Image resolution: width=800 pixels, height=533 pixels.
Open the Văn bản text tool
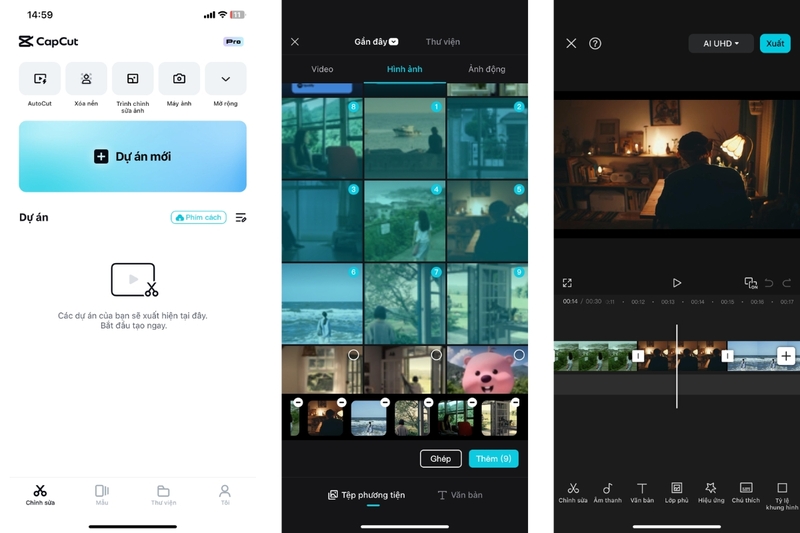(x=642, y=493)
